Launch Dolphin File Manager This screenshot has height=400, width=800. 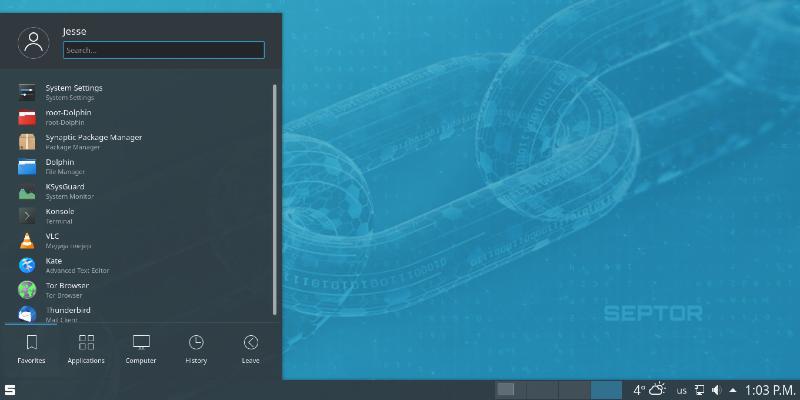60,166
